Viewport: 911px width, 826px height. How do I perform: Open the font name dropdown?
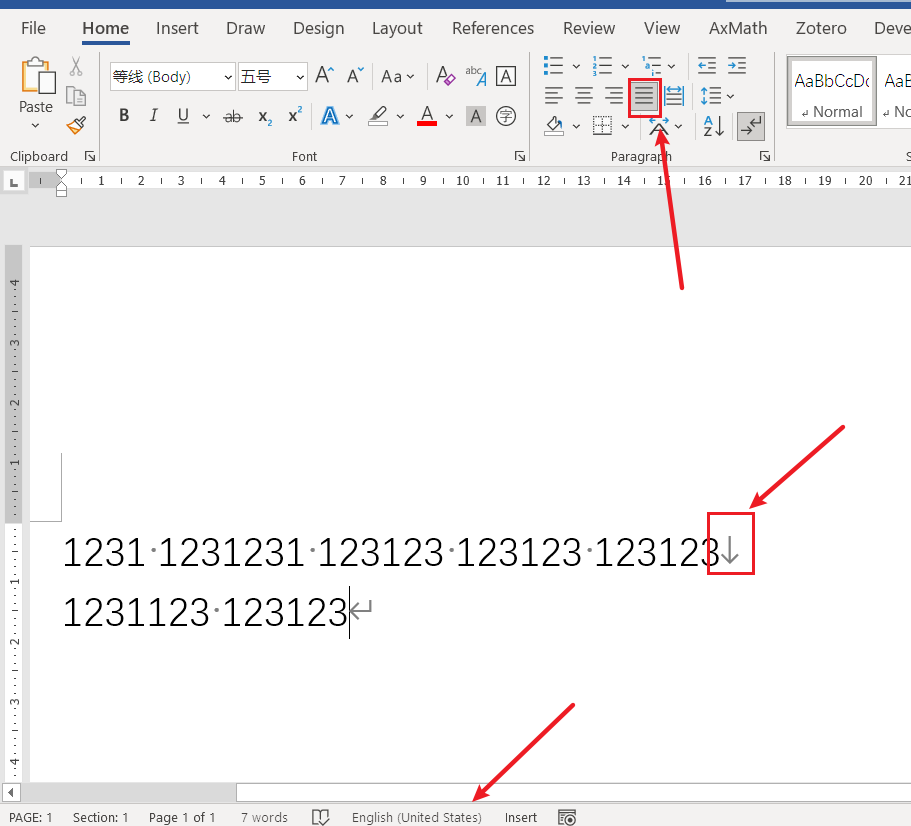[x=228, y=76]
